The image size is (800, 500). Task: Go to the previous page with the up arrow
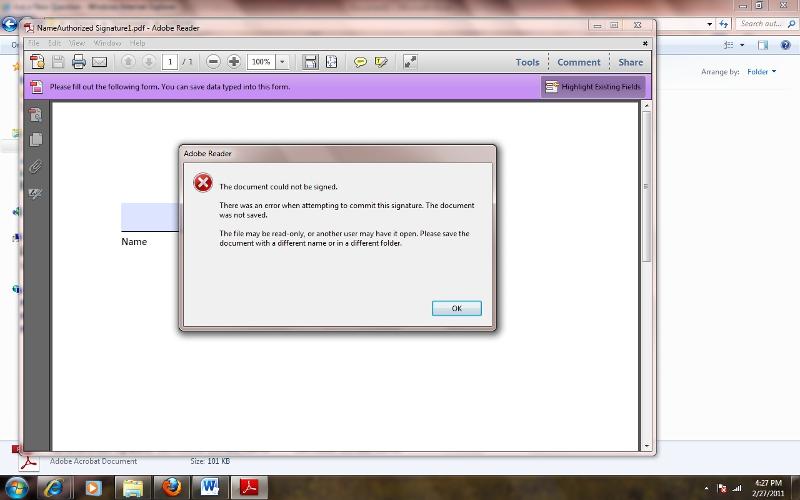[128, 62]
